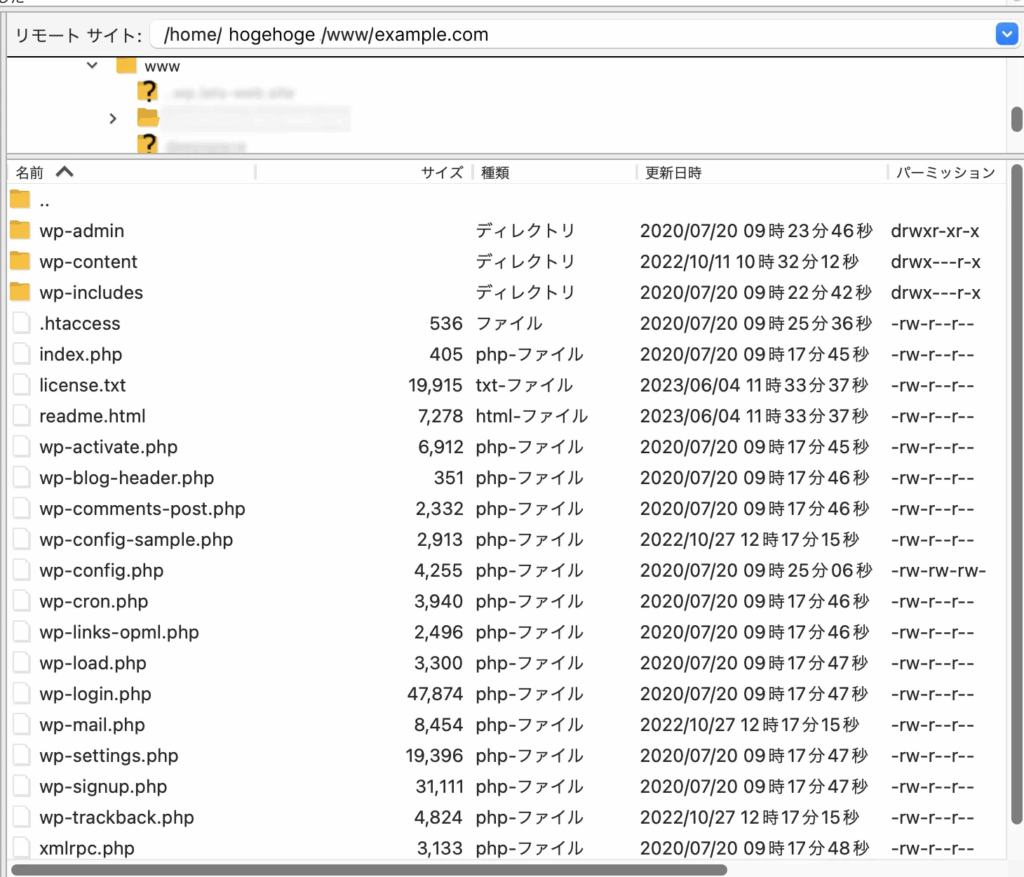Select the wp-includes directory name
The width and height of the screenshot is (1024, 877).
click(91, 293)
